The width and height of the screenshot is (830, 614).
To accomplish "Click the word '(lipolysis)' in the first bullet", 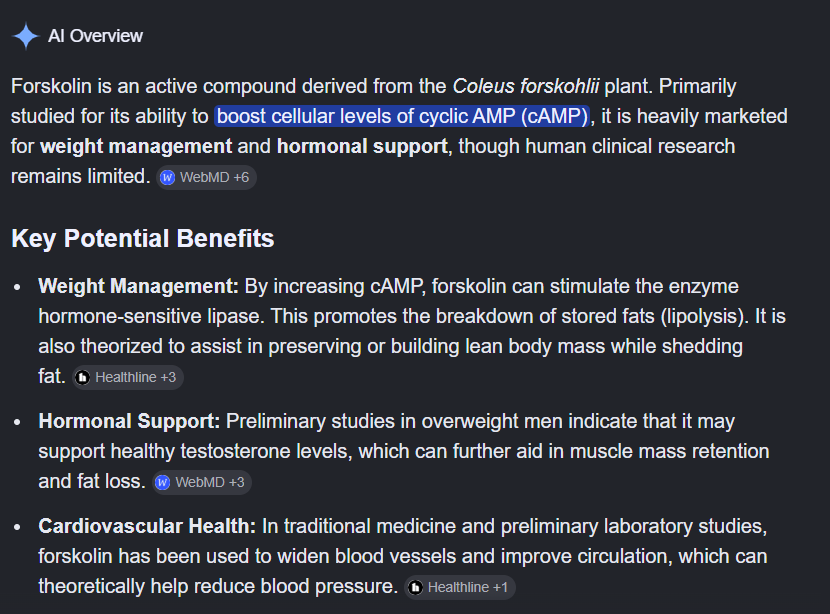I will (x=705, y=317).
